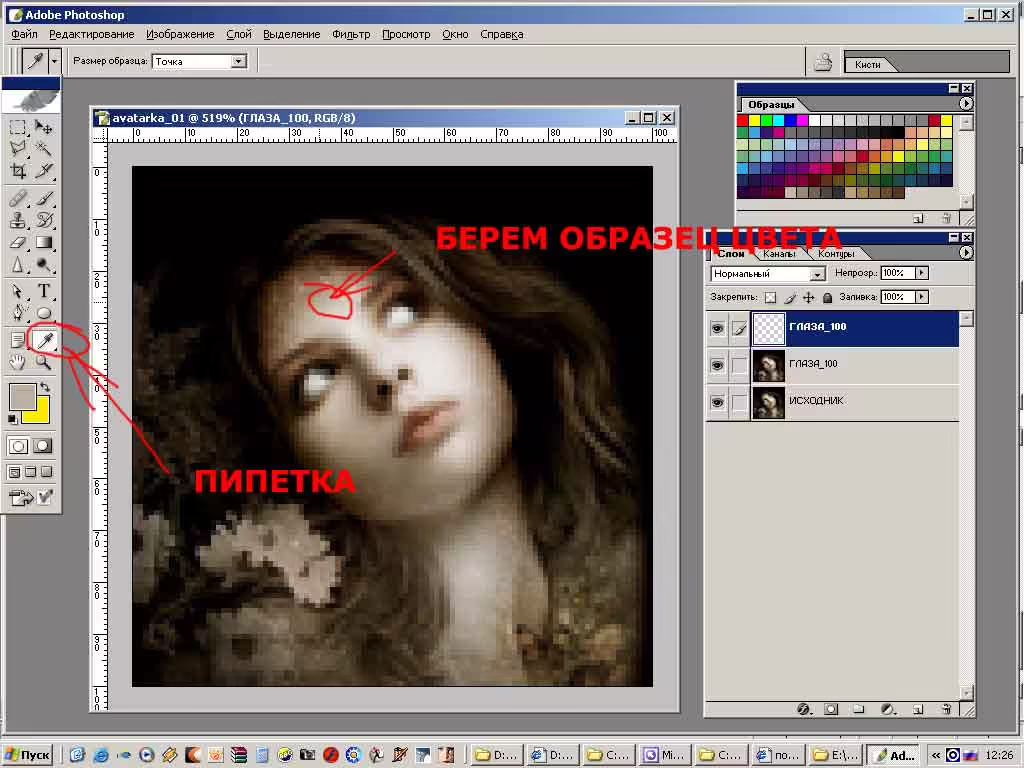1024x768 pixels.
Task: Toggle Lock position icon in Закрепить
Action: (808, 298)
